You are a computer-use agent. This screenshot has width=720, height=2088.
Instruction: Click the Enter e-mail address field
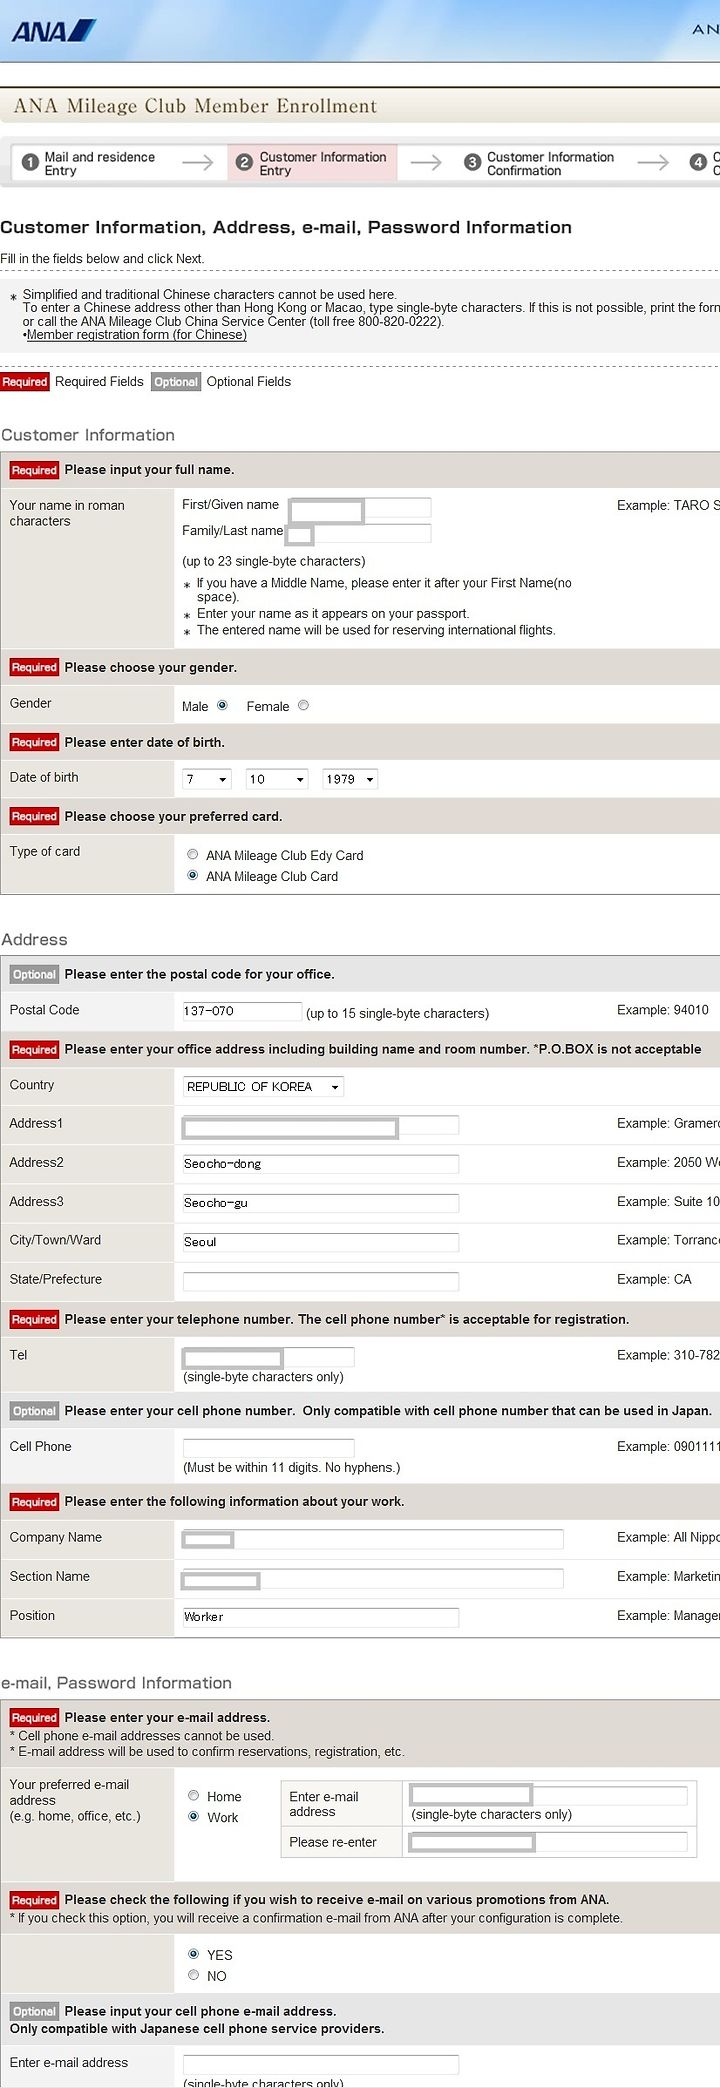click(549, 1794)
